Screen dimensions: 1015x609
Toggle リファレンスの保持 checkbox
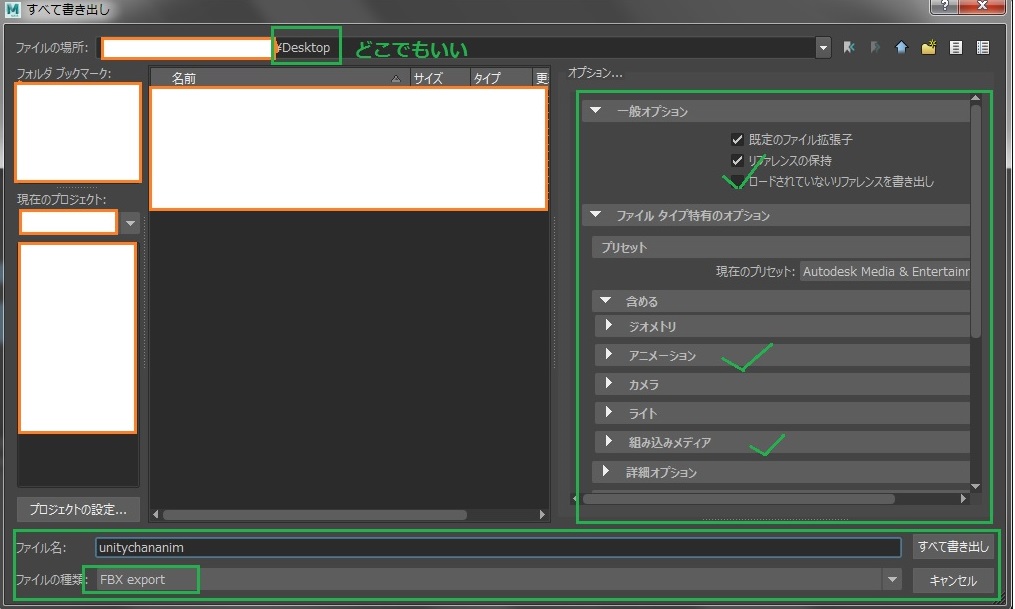click(737, 160)
